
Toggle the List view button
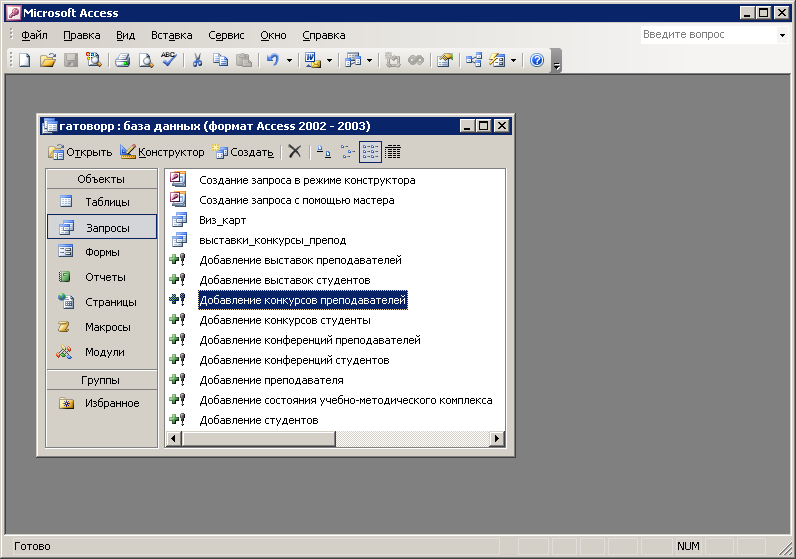point(370,151)
